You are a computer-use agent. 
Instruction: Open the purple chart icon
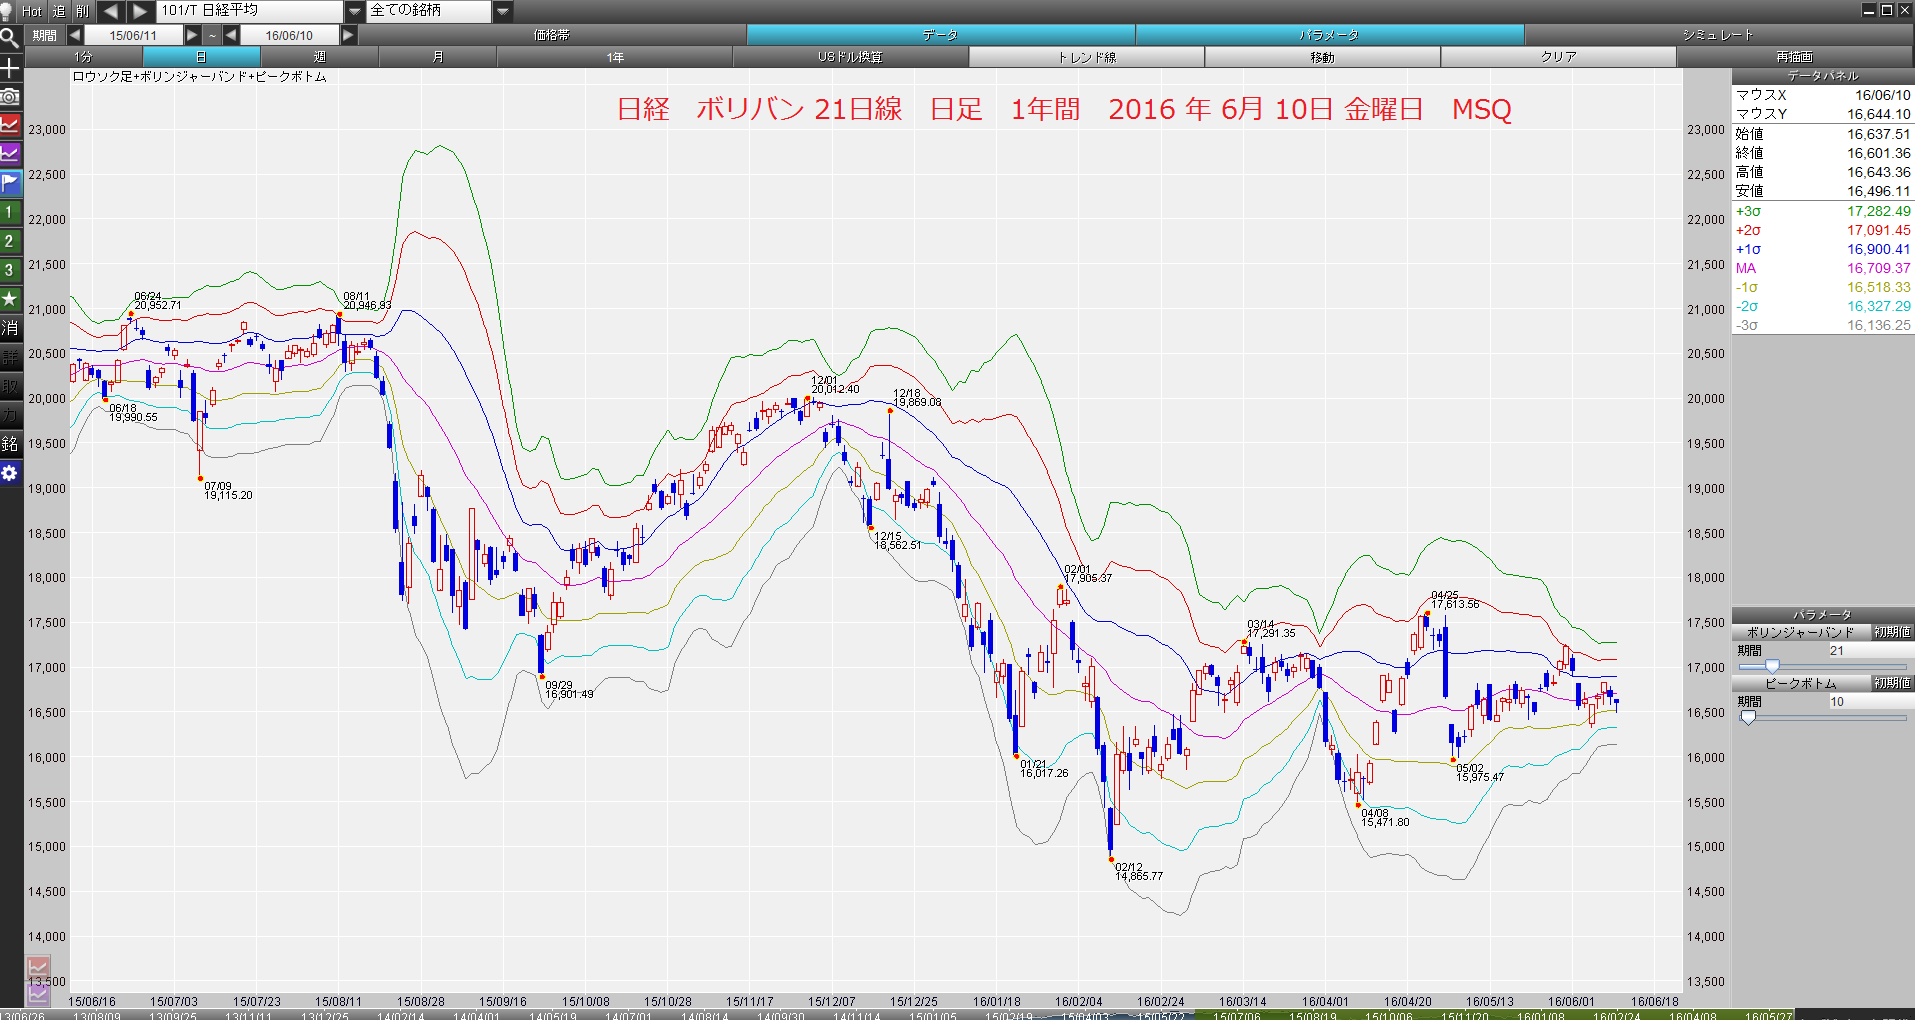pos(10,154)
